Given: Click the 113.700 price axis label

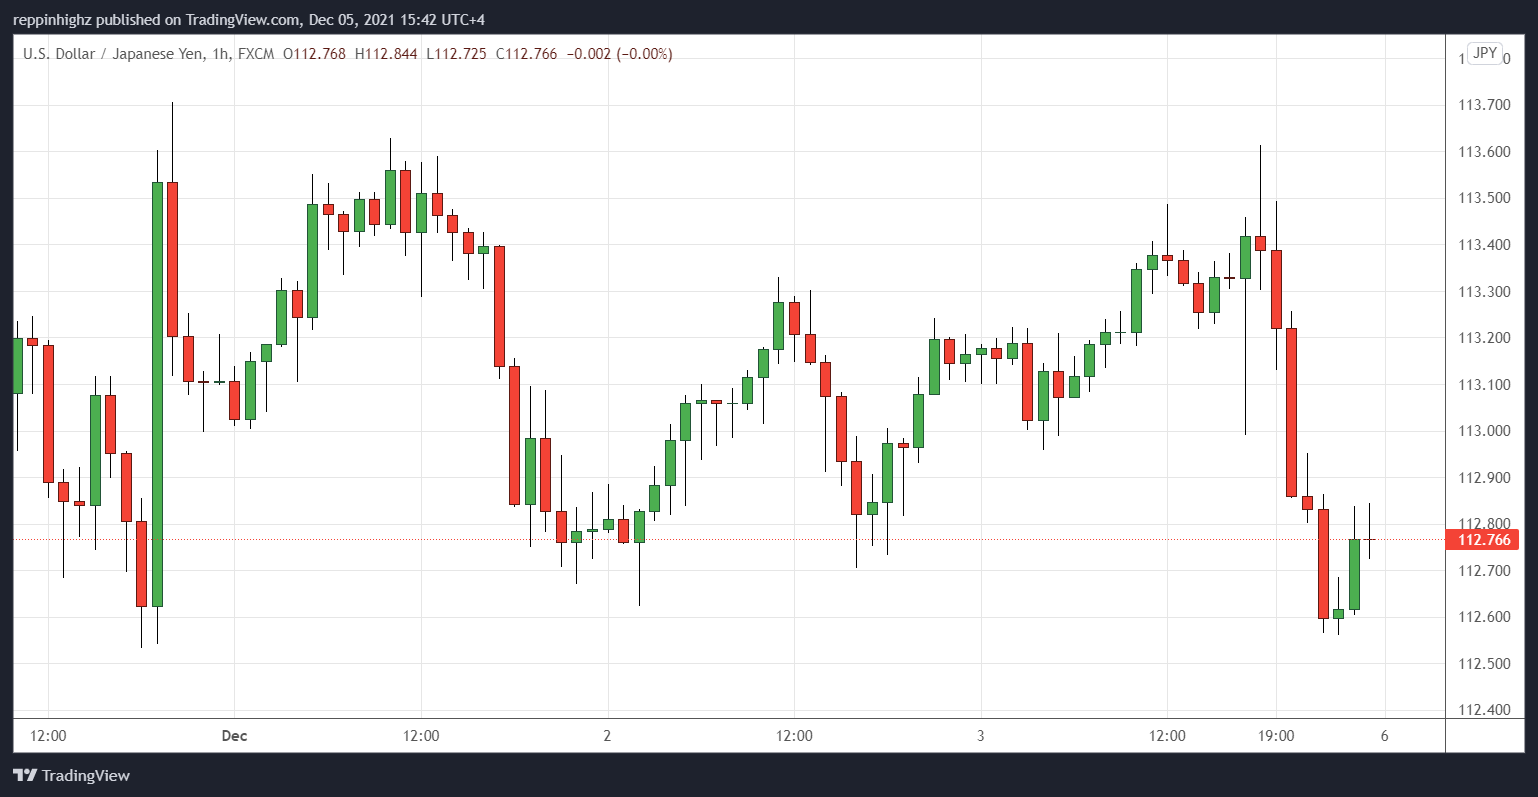Looking at the screenshot, I should (x=1484, y=105).
